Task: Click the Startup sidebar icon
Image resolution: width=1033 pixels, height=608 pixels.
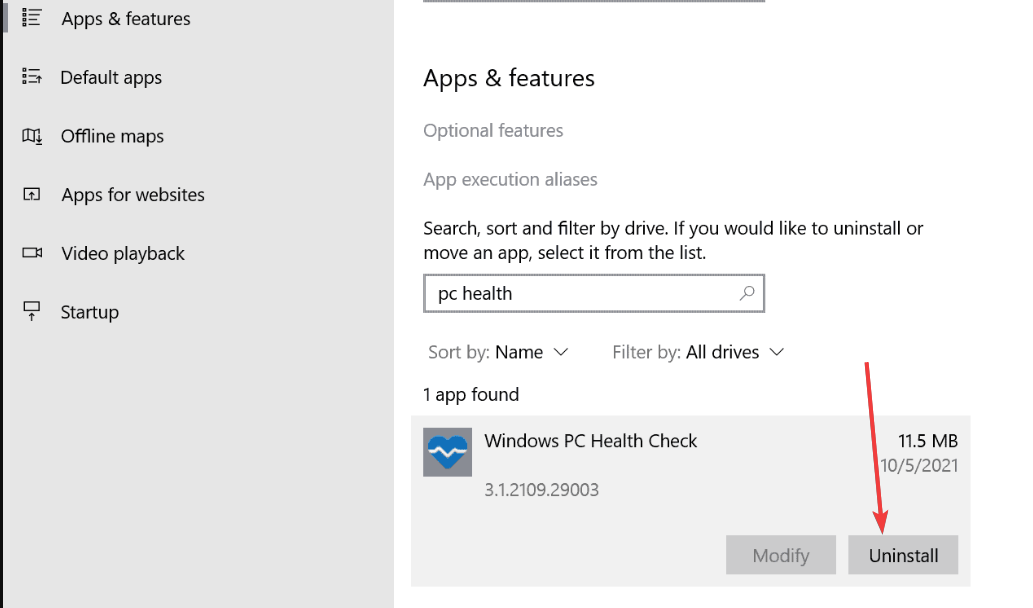Action: (31, 312)
